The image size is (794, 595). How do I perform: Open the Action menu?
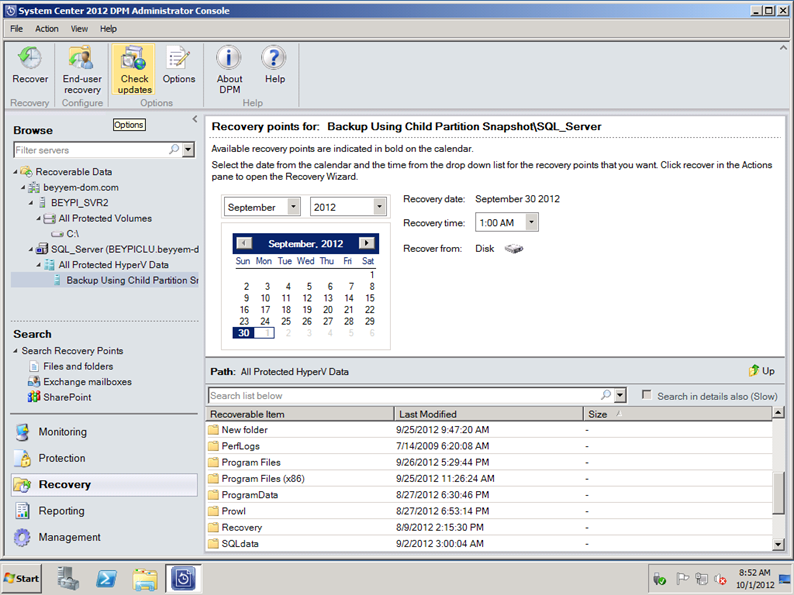[x=47, y=29]
